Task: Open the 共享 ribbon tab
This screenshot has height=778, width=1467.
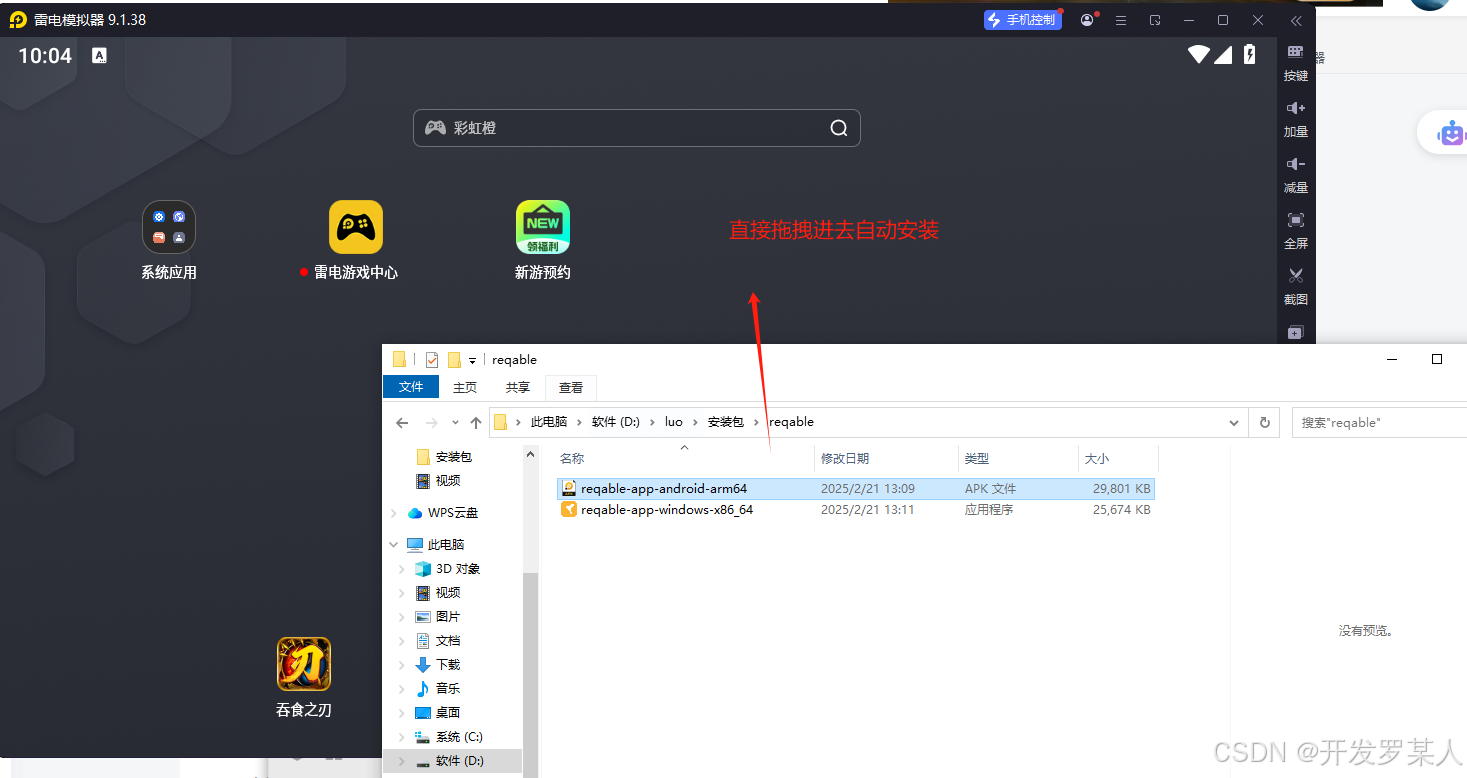Action: 517,387
